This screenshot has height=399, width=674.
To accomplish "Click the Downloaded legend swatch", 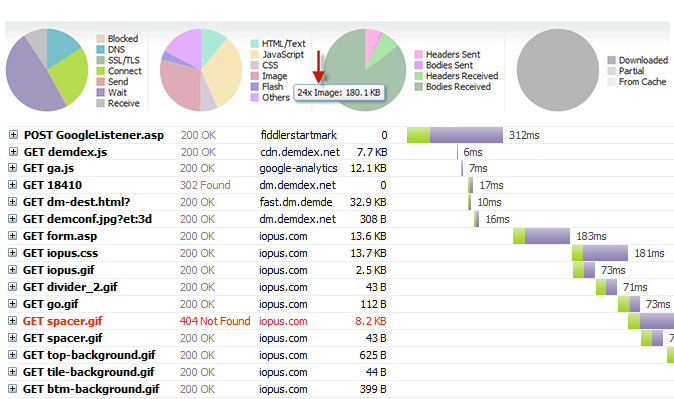I will pyautogui.click(x=612, y=60).
